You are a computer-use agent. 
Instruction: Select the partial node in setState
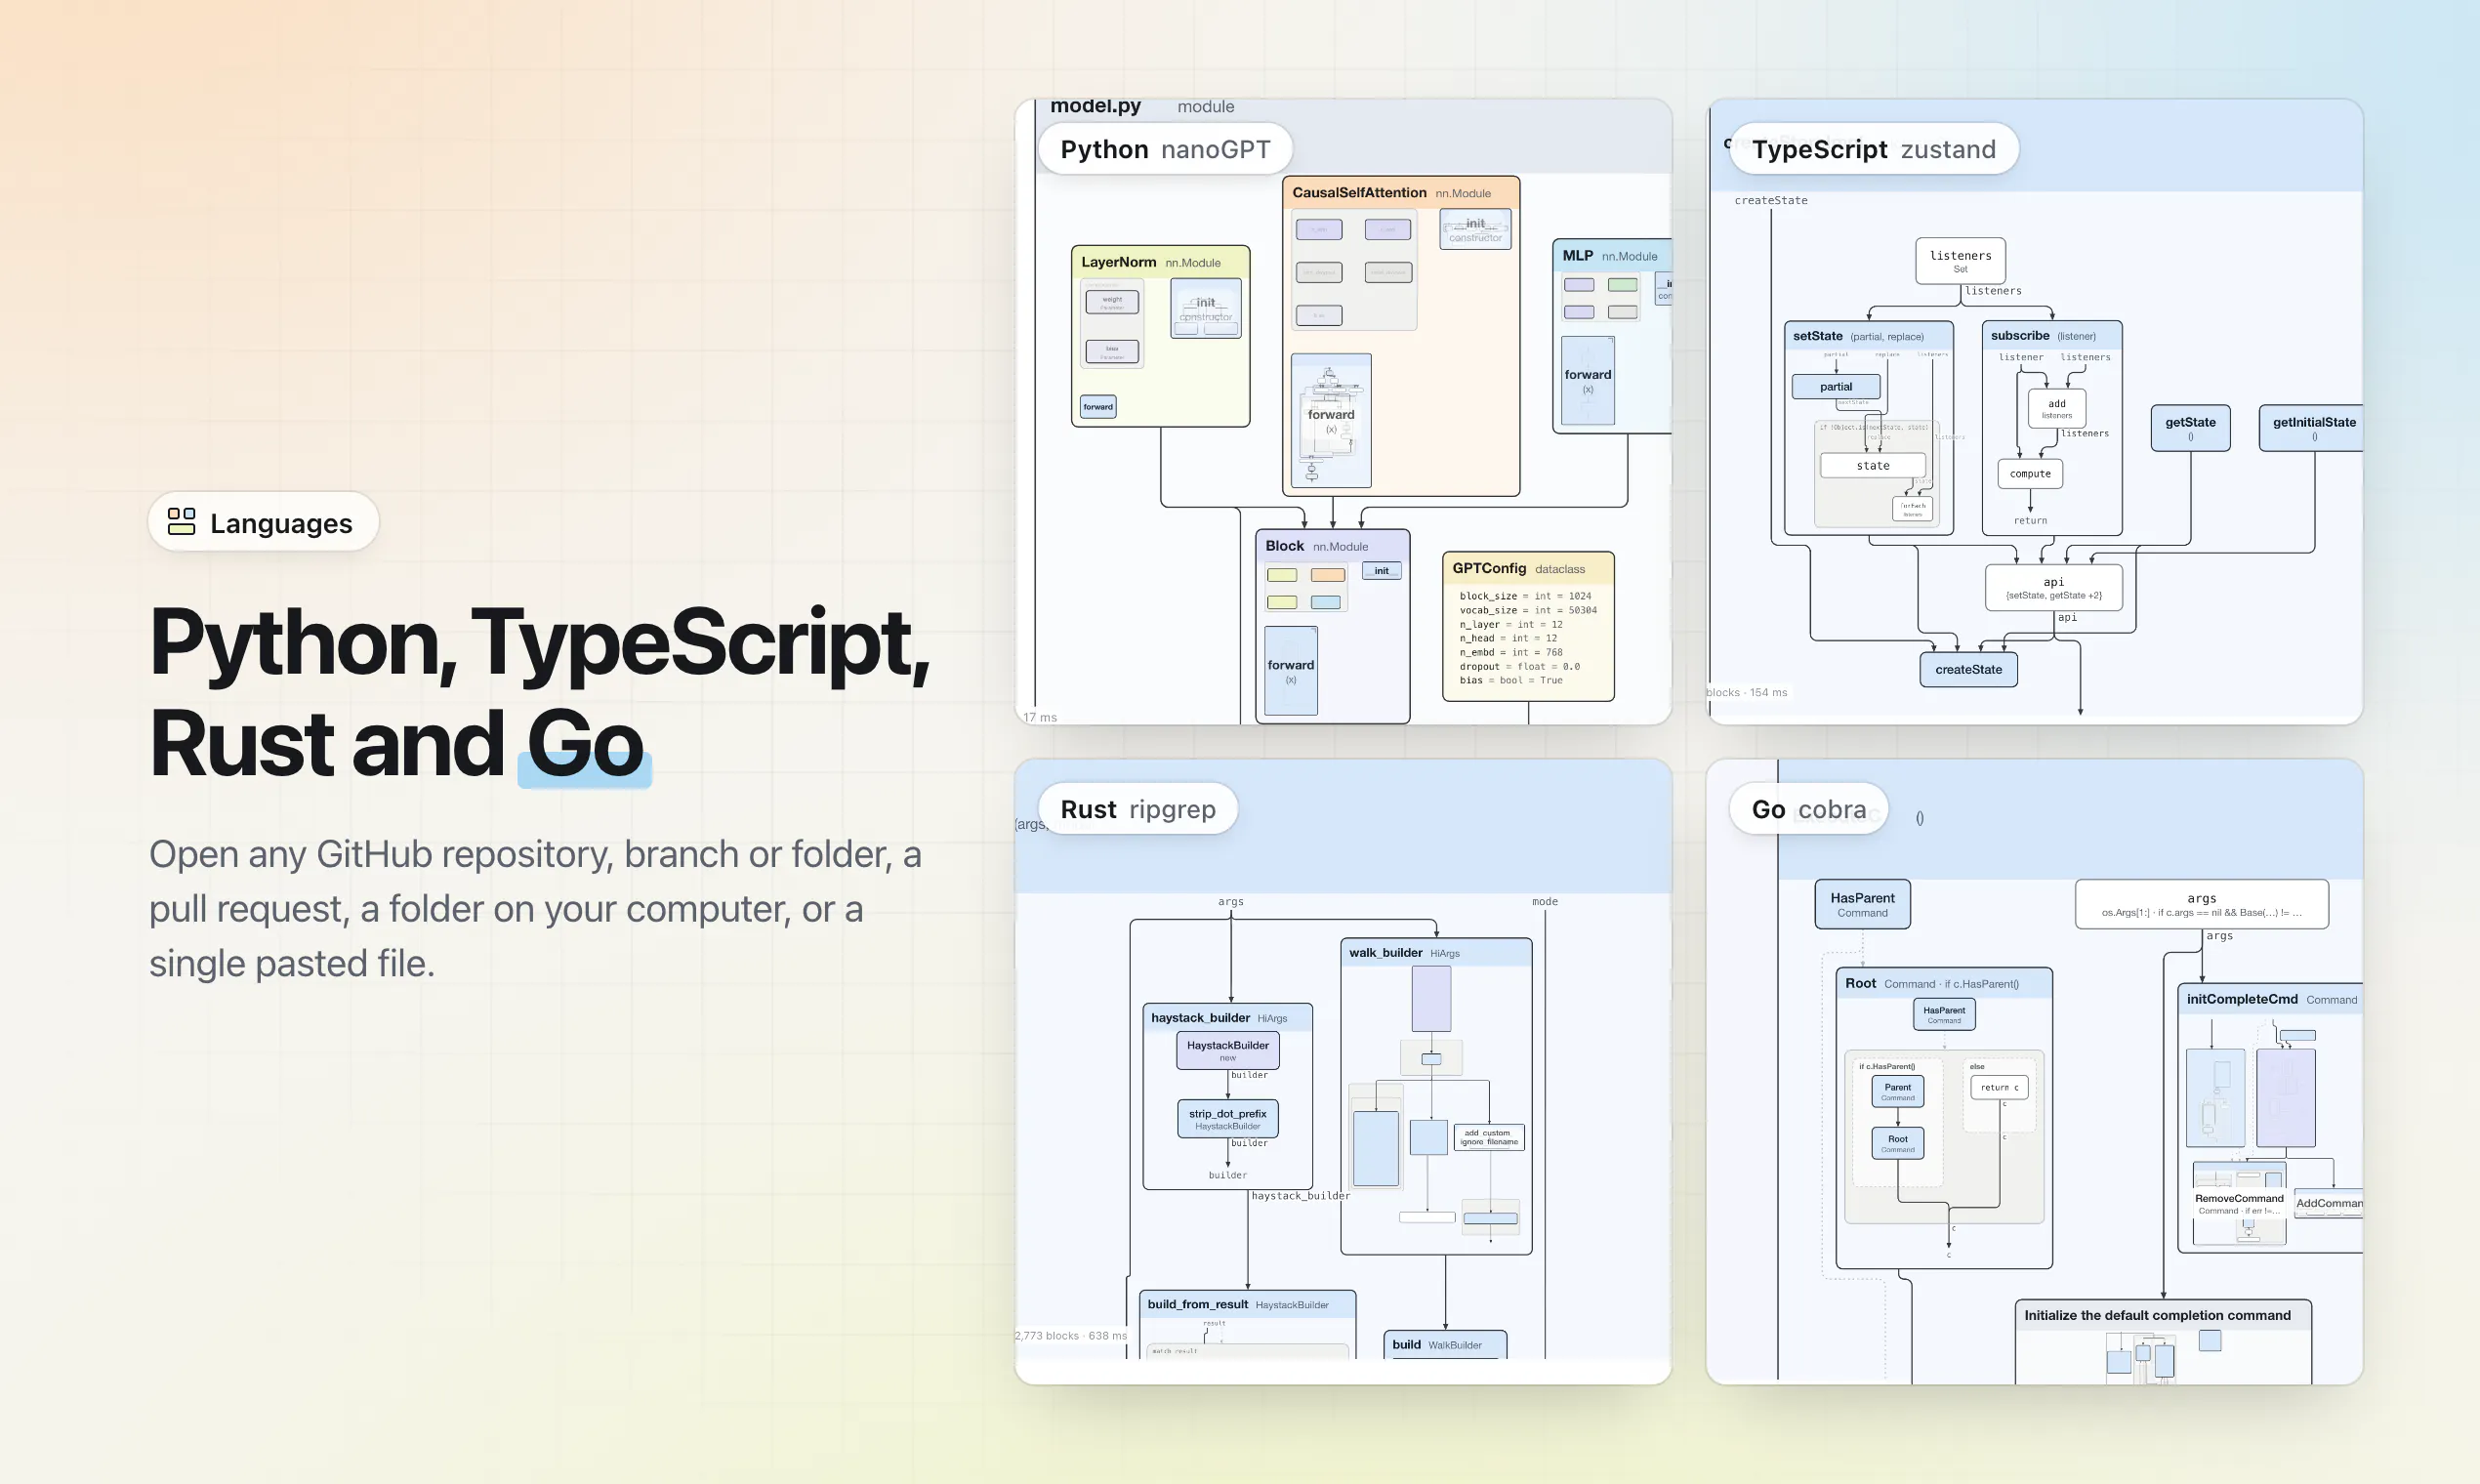point(1835,387)
